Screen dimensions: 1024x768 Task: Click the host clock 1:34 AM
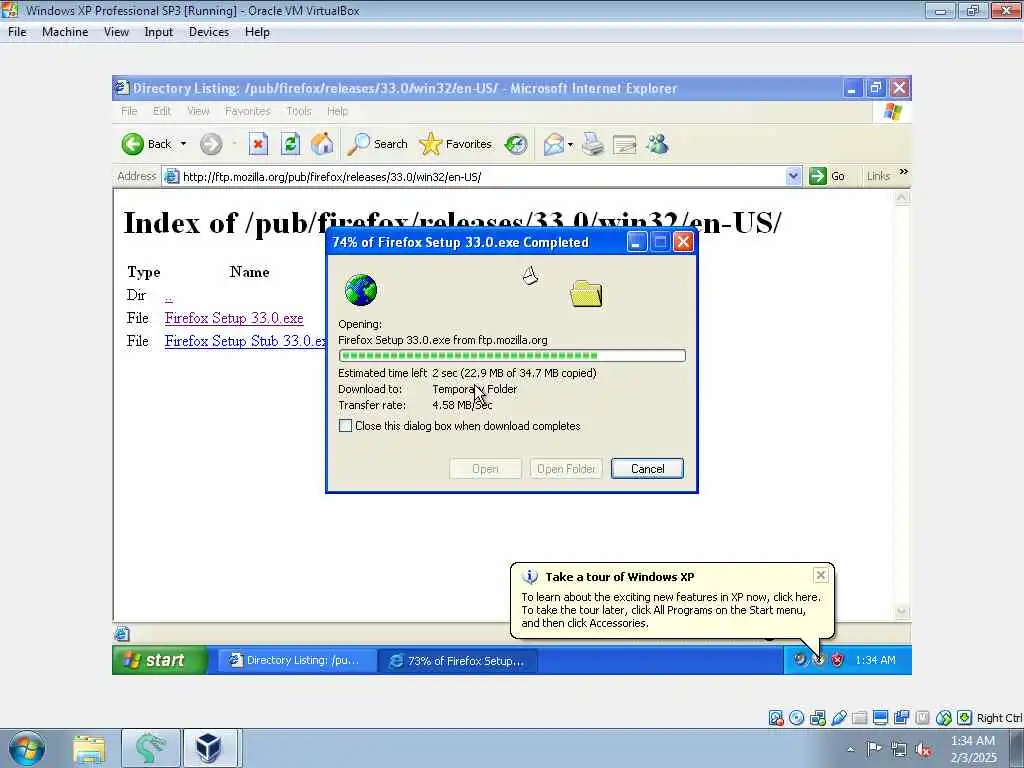pyautogui.click(x=972, y=741)
